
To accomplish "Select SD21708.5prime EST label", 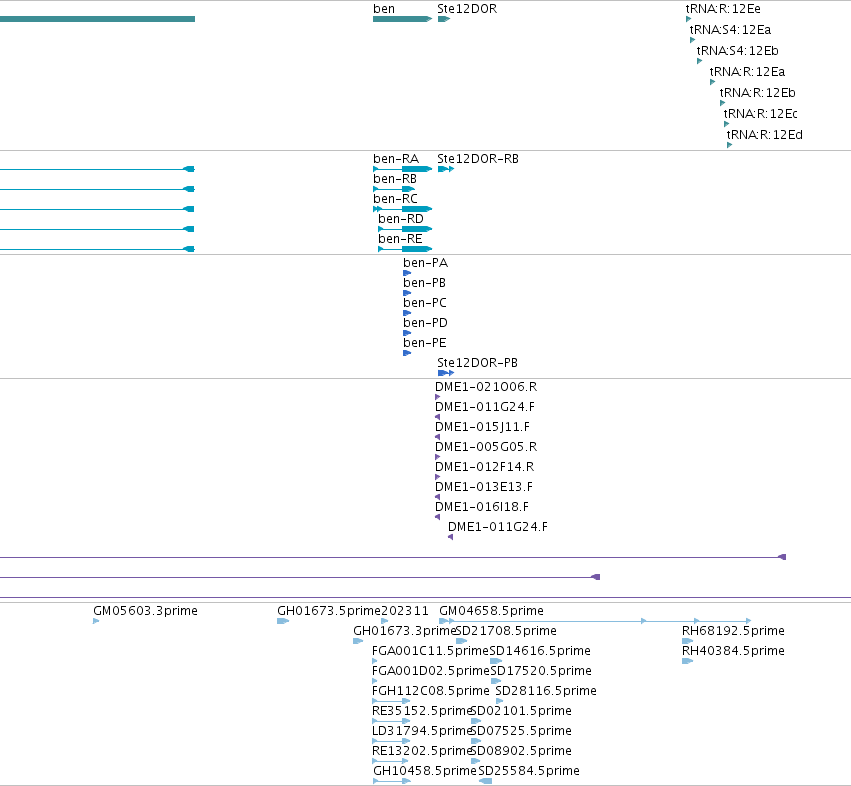I will coord(506,631).
